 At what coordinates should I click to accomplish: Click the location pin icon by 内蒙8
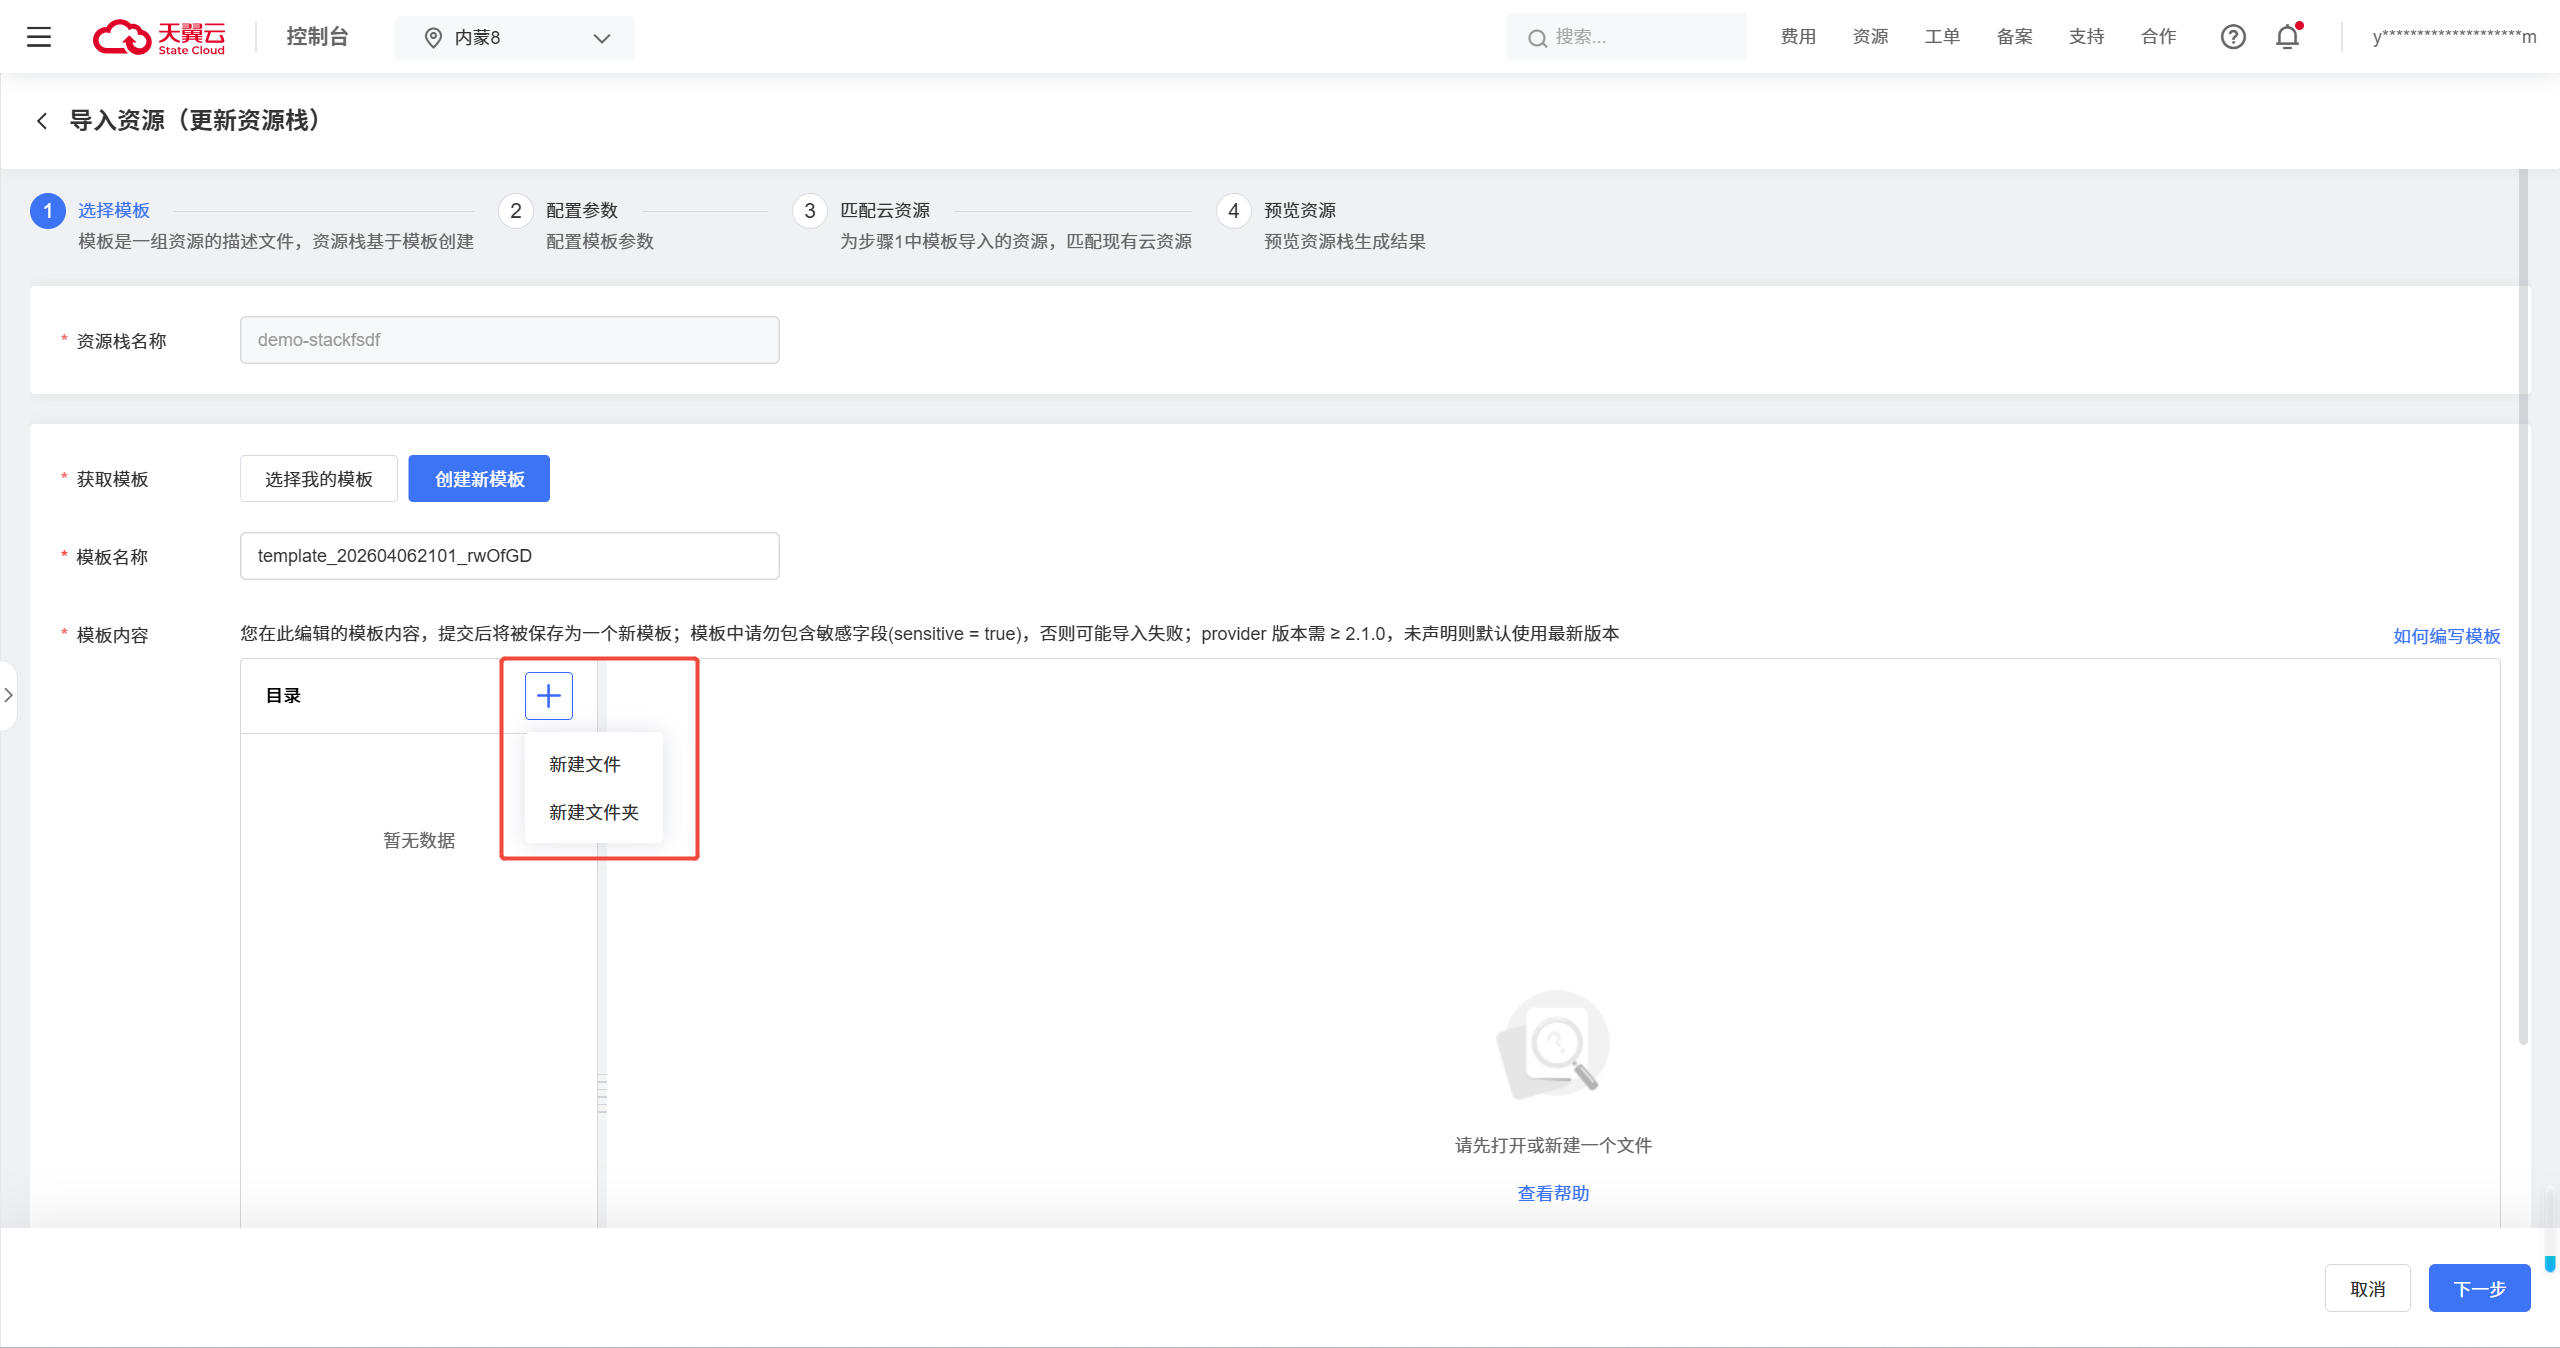(x=433, y=38)
